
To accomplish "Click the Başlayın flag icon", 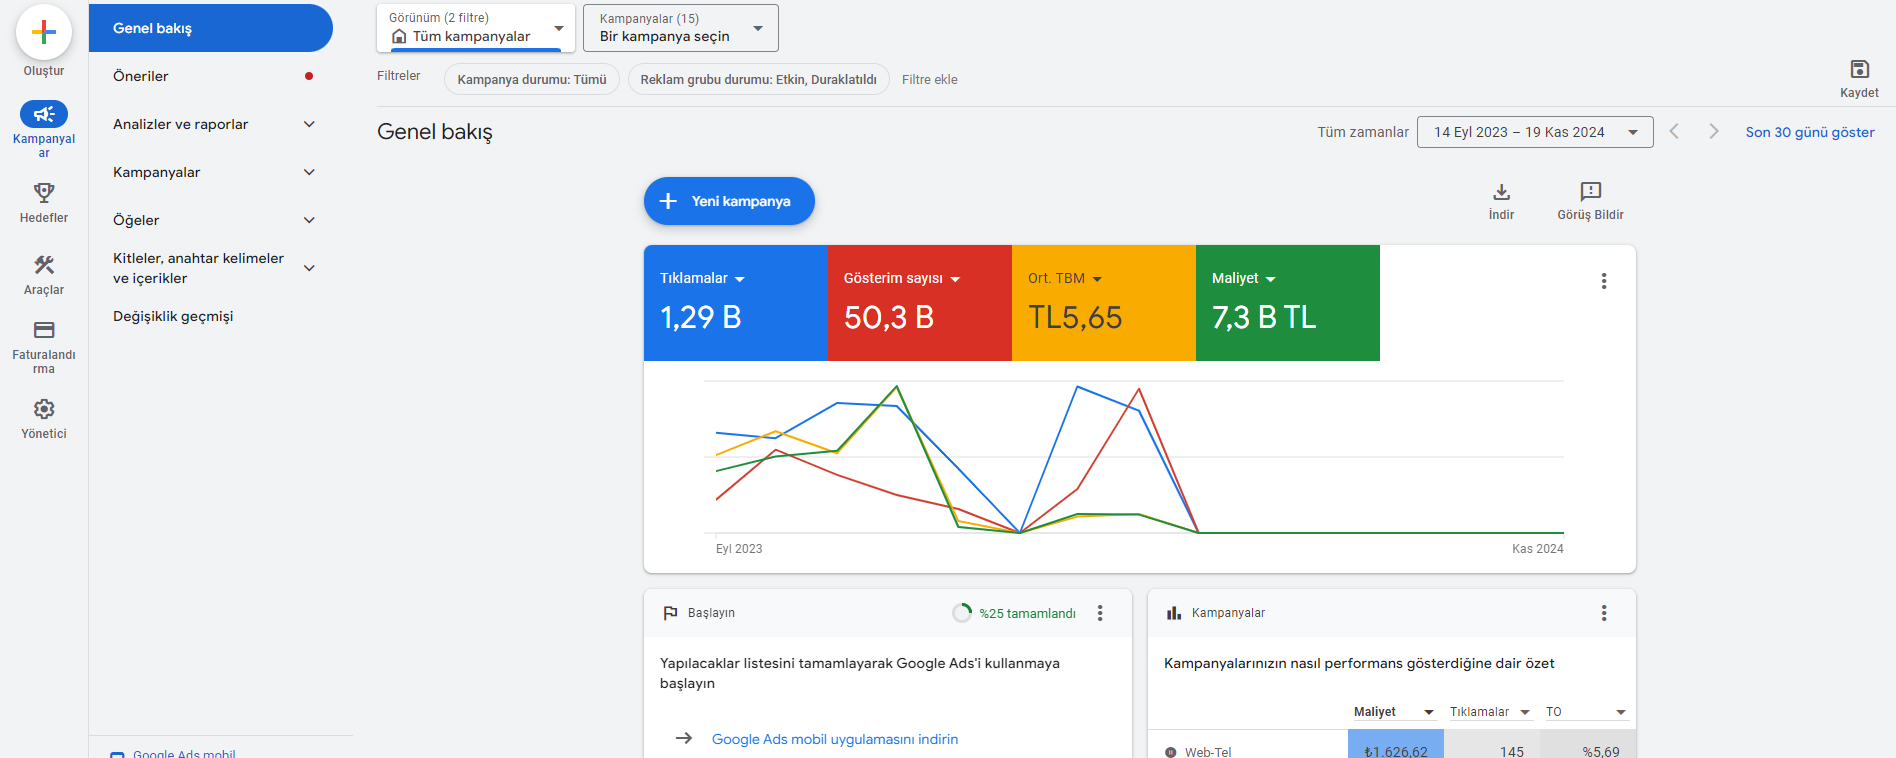I will pyautogui.click(x=670, y=613).
